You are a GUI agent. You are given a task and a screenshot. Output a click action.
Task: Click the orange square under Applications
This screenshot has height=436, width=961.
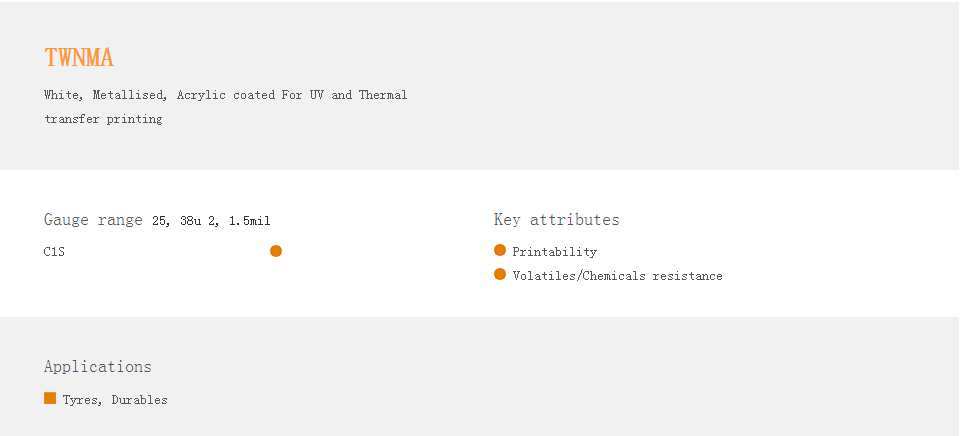tap(50, 398)
